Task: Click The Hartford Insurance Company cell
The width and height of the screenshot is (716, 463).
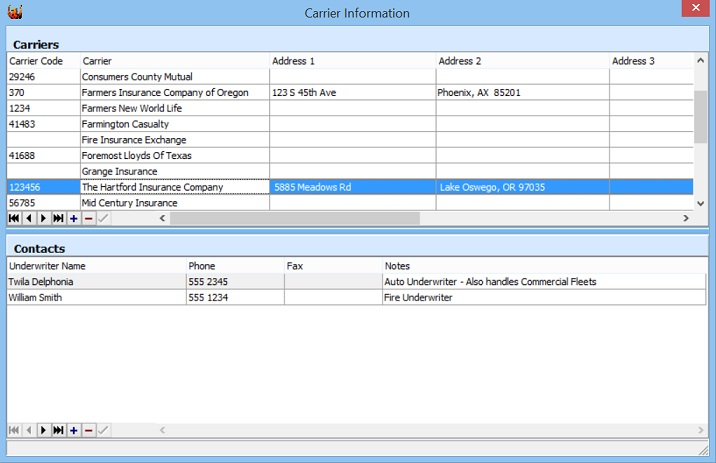Action: click(175, 187)
